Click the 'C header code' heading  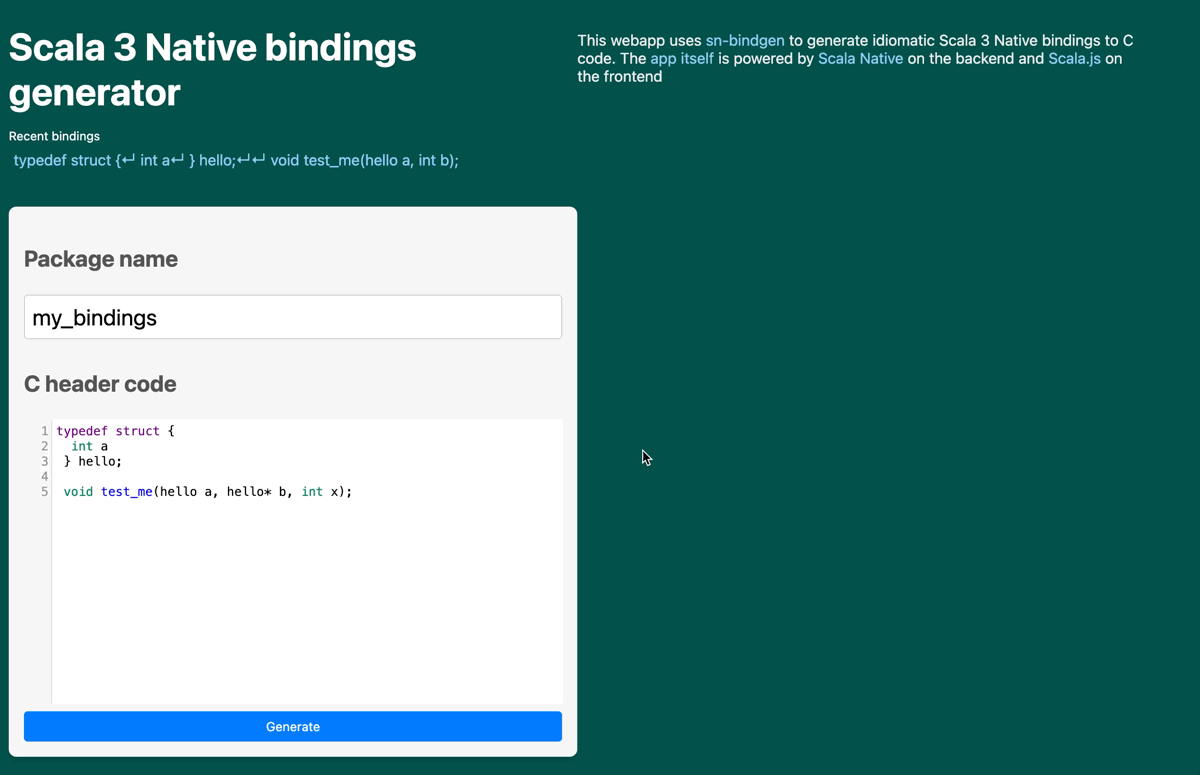click(x=100, y=384)
